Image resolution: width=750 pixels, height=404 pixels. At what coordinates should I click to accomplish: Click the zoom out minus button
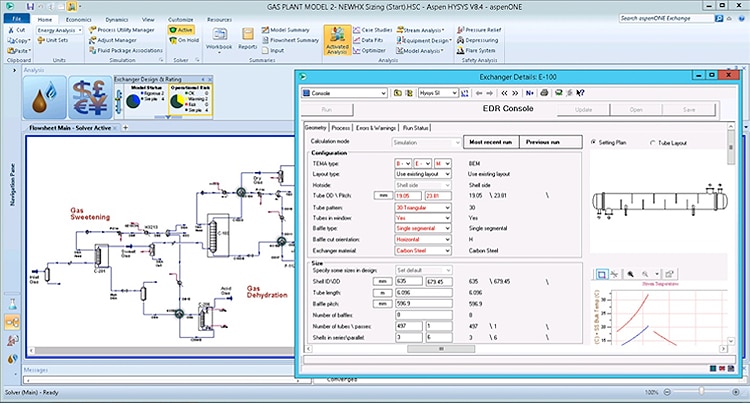[667, 392]
